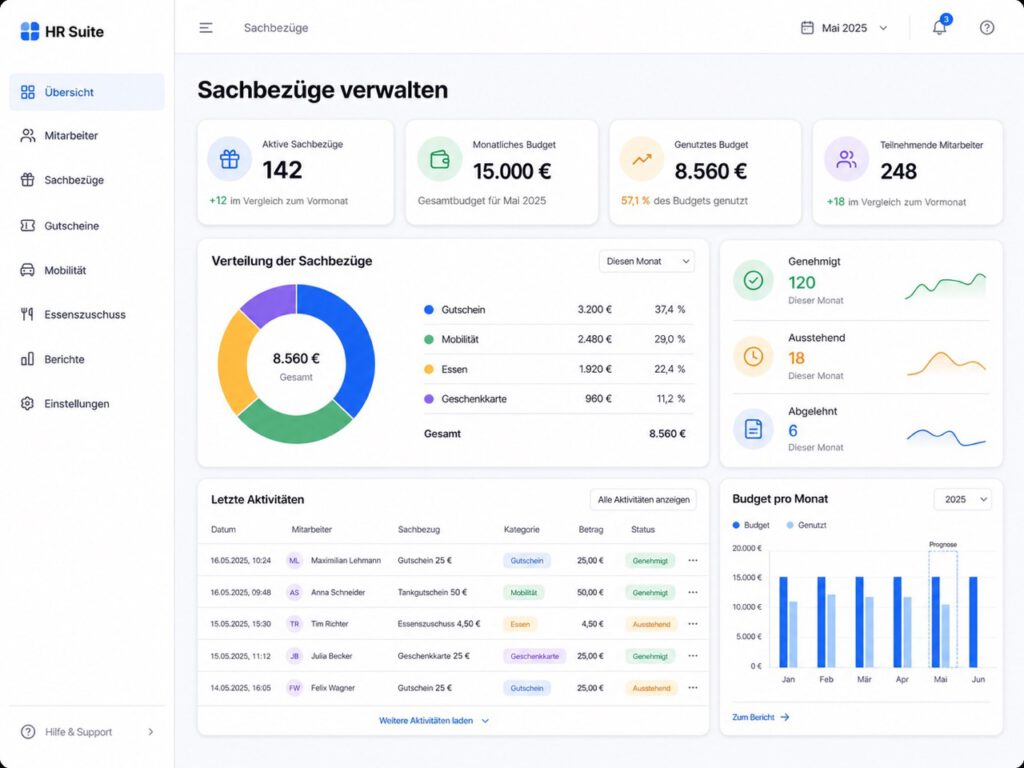Click the document icon beside Abgelehnt
The image size is (1024, 768).
754,429
